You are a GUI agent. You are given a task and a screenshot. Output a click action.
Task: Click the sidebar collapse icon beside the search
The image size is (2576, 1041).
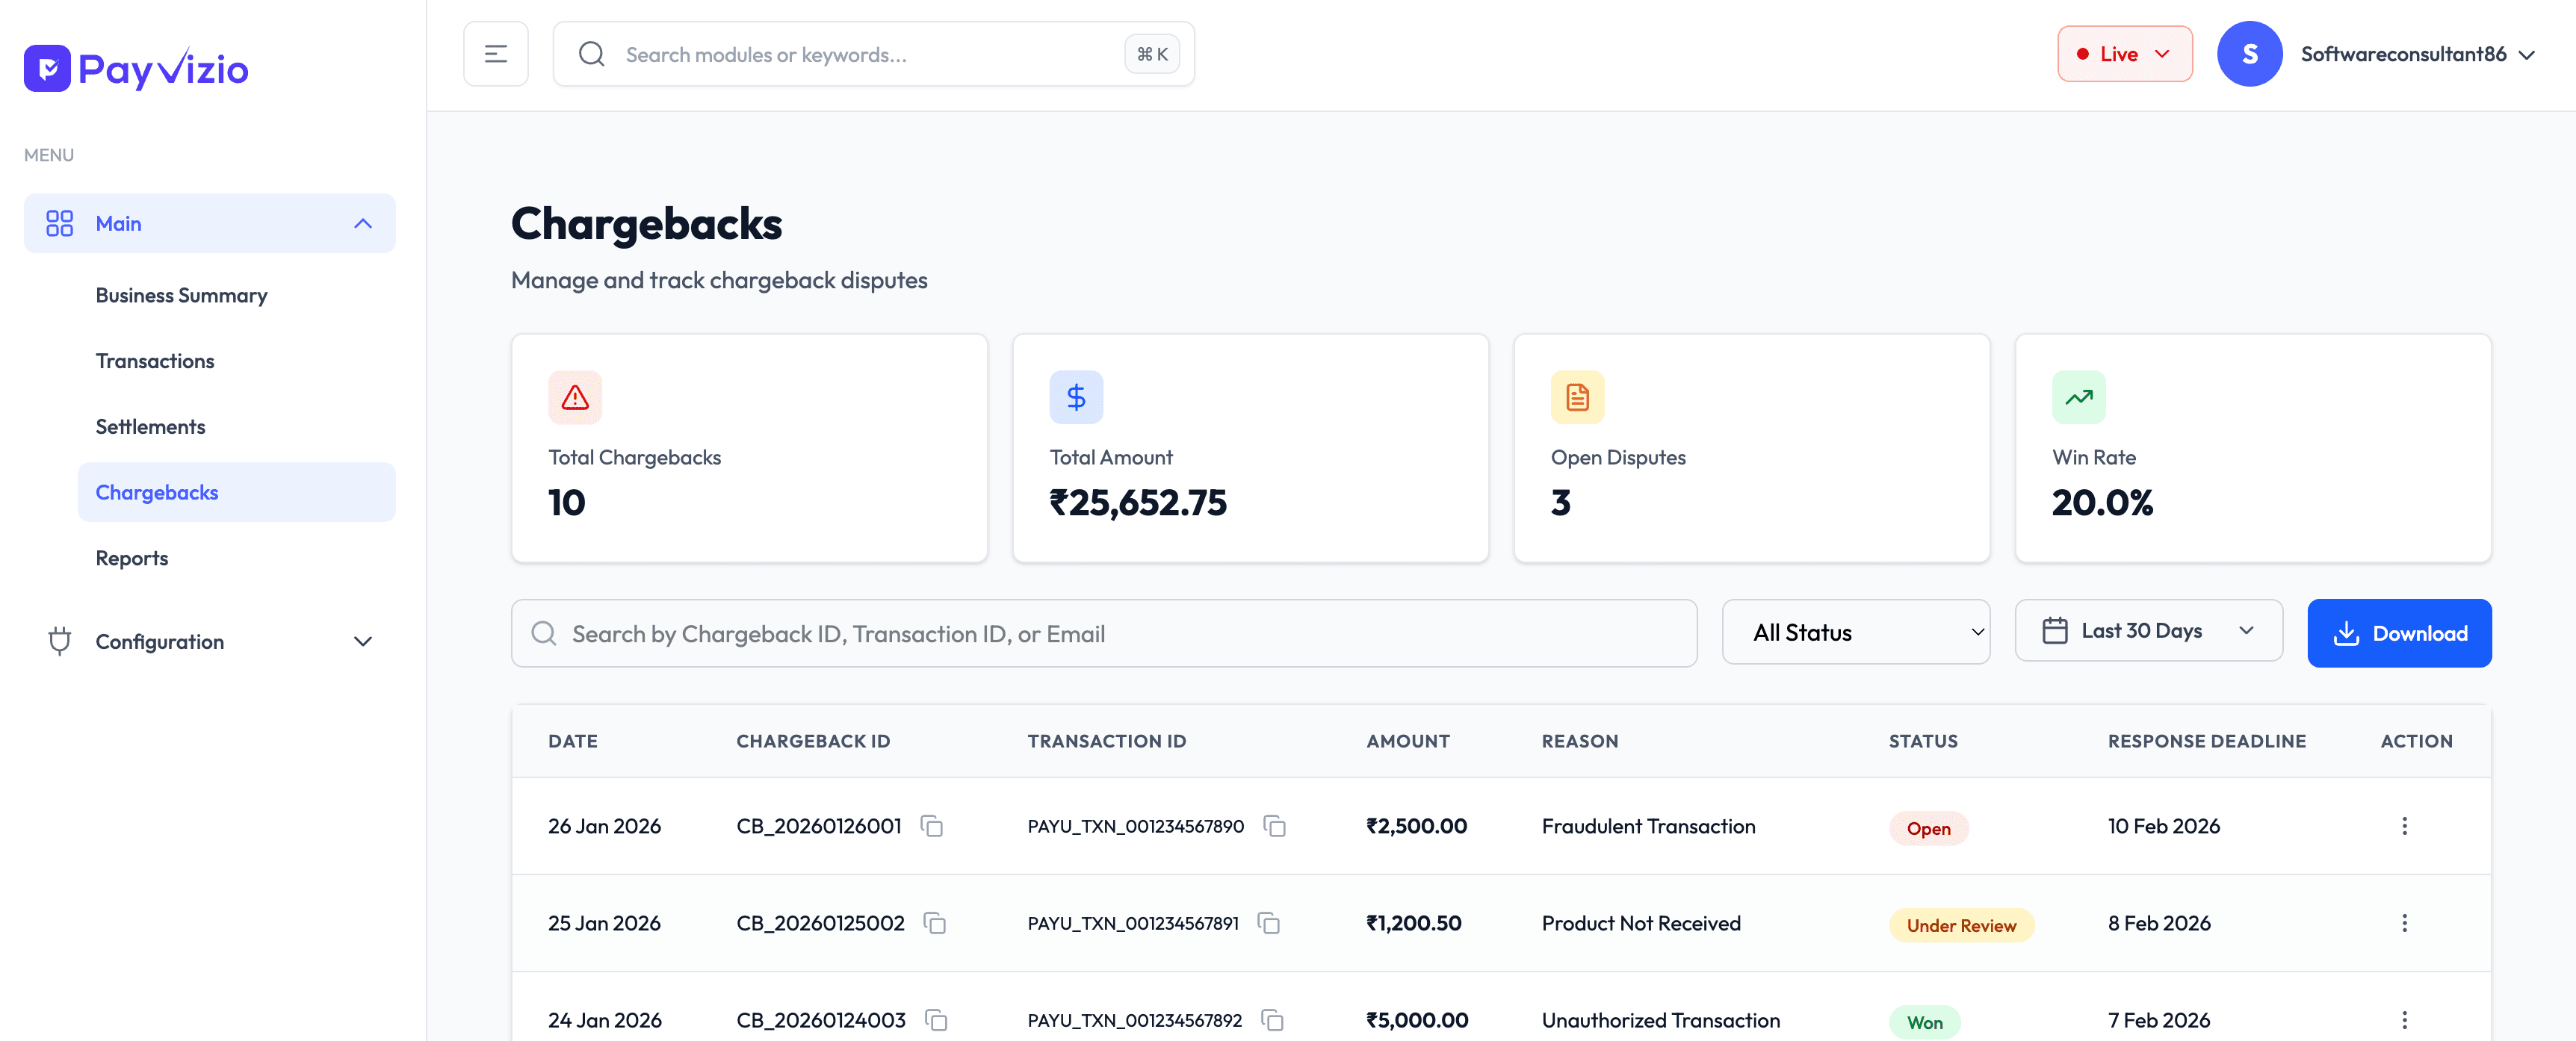point(496,53)
